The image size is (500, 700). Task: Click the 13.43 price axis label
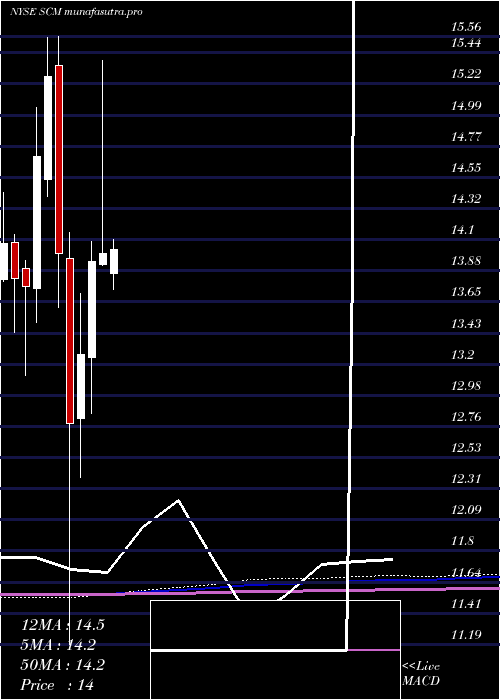(x=466, y=323)
